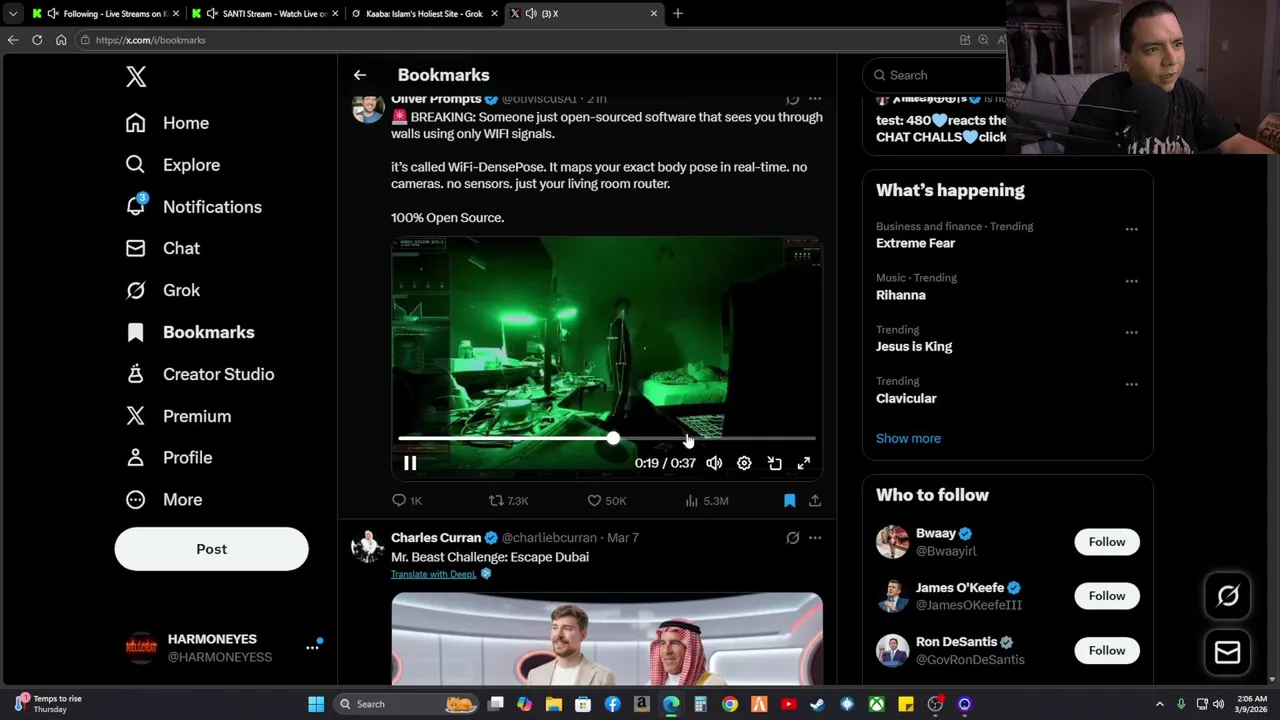The image size is (1280, 720).
Task: Open options for Clavicular trend
Action: (x=1131, y=384)
